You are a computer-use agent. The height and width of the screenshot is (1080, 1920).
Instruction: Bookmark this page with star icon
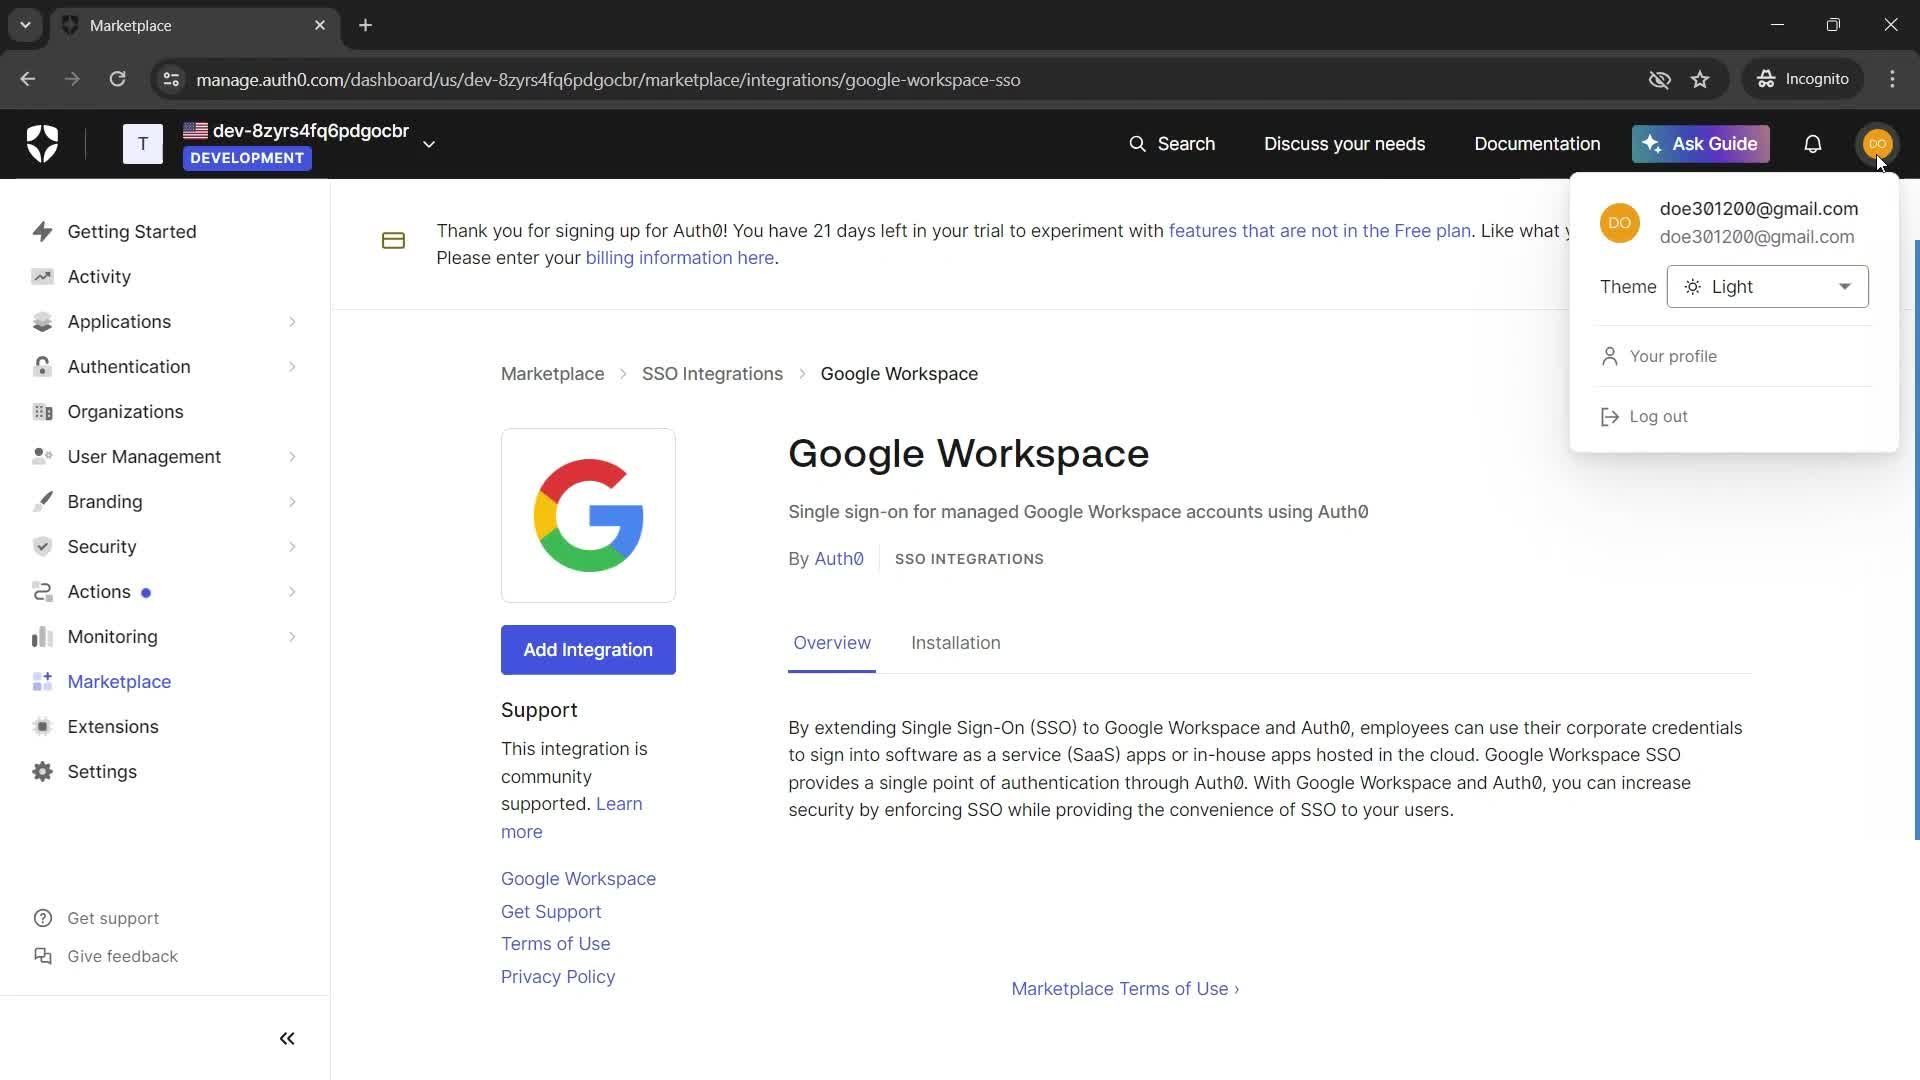[x=1700, y=79]
